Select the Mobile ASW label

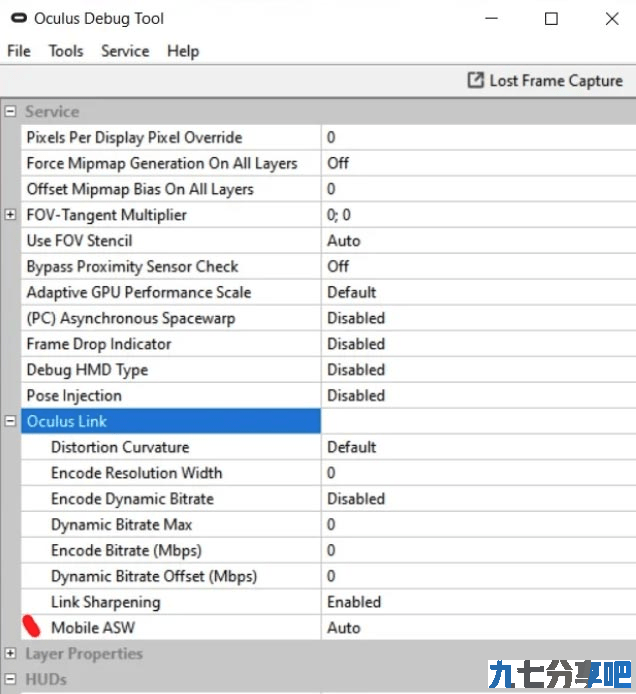click(93, 628)
